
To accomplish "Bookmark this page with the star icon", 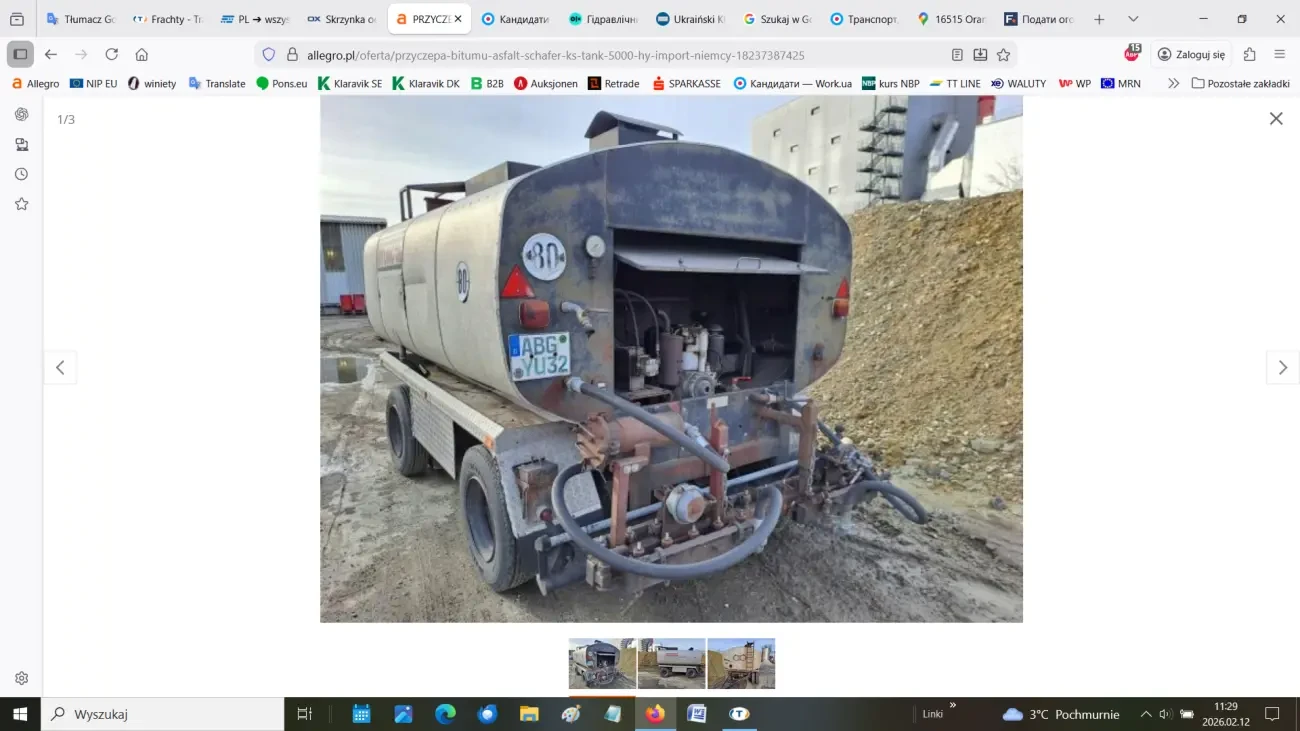I will click(1003, 55).
